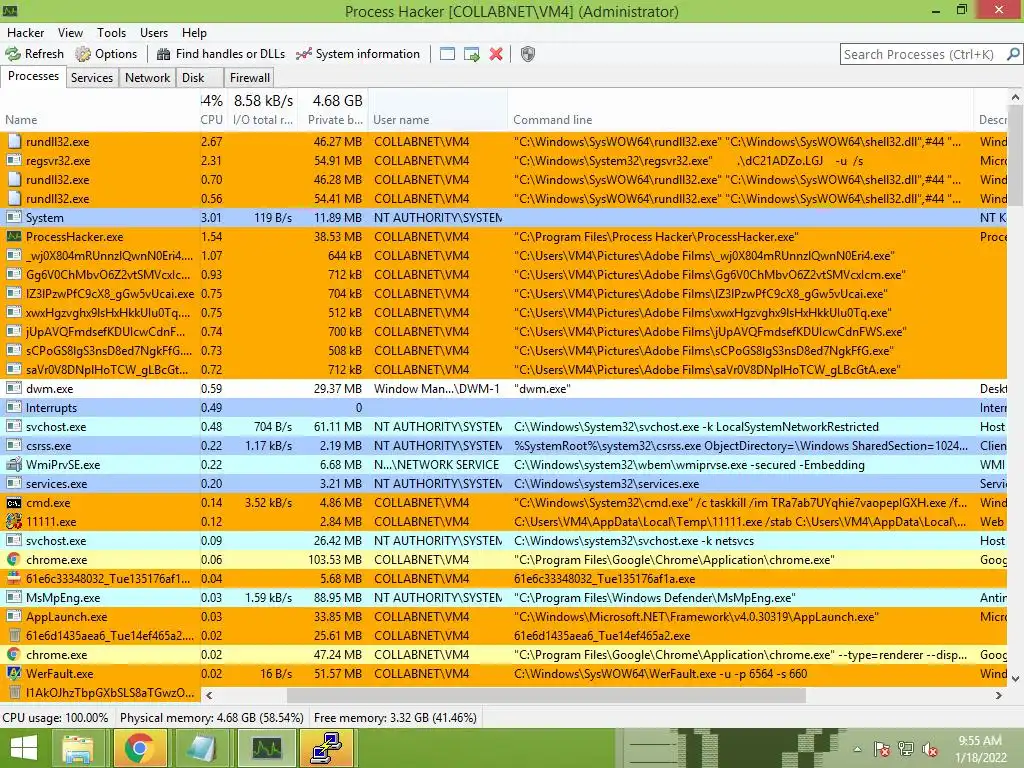Click the Free memory status bar entry
1024x768 pixels.
(x=395, y=718)
